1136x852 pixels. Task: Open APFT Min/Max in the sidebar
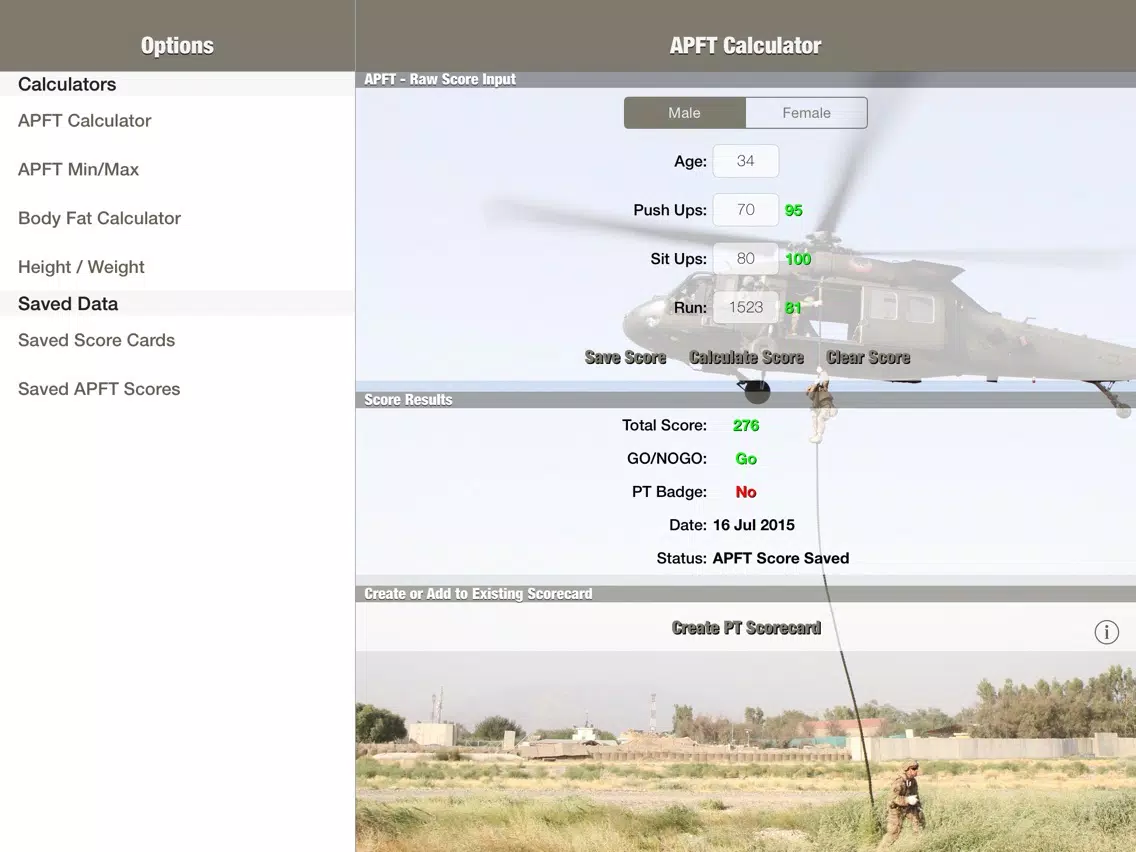178,170
